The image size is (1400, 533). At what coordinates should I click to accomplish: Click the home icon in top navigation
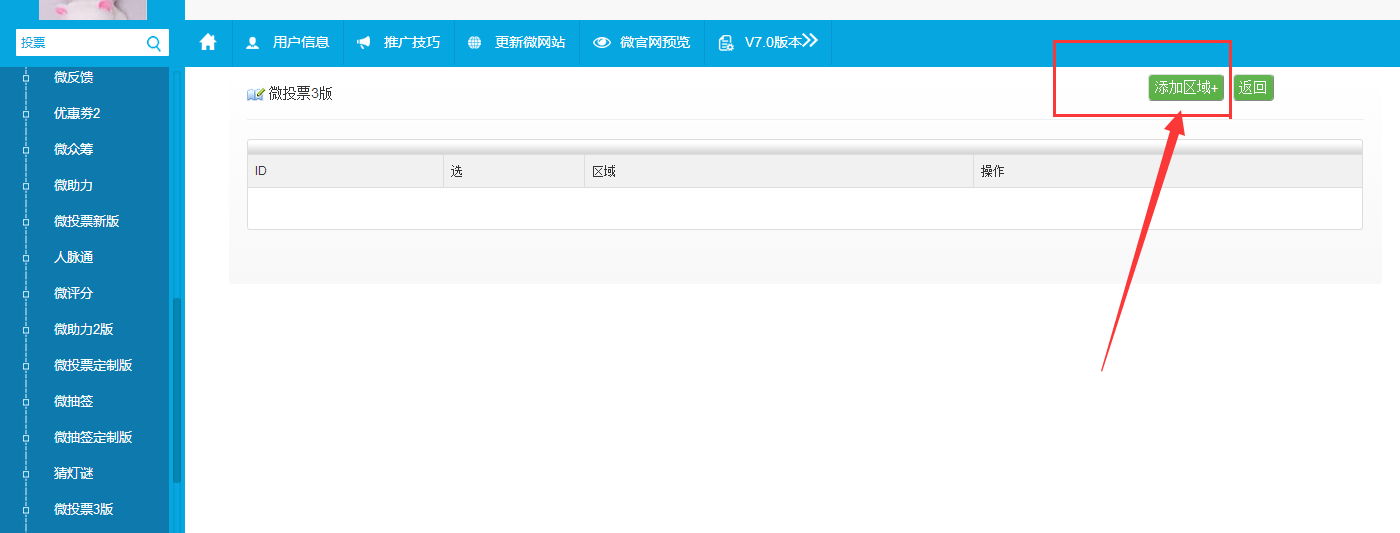coord(208,42)
